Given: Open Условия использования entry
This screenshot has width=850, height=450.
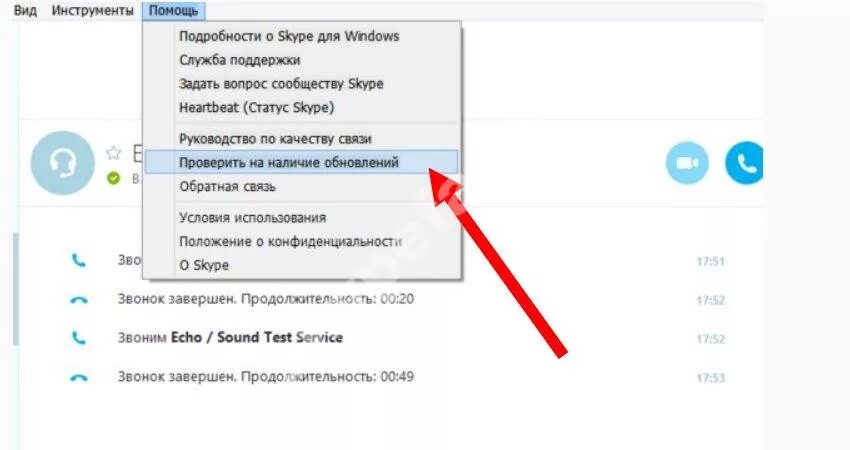Looking at the screenshot, I should (251, 217).
